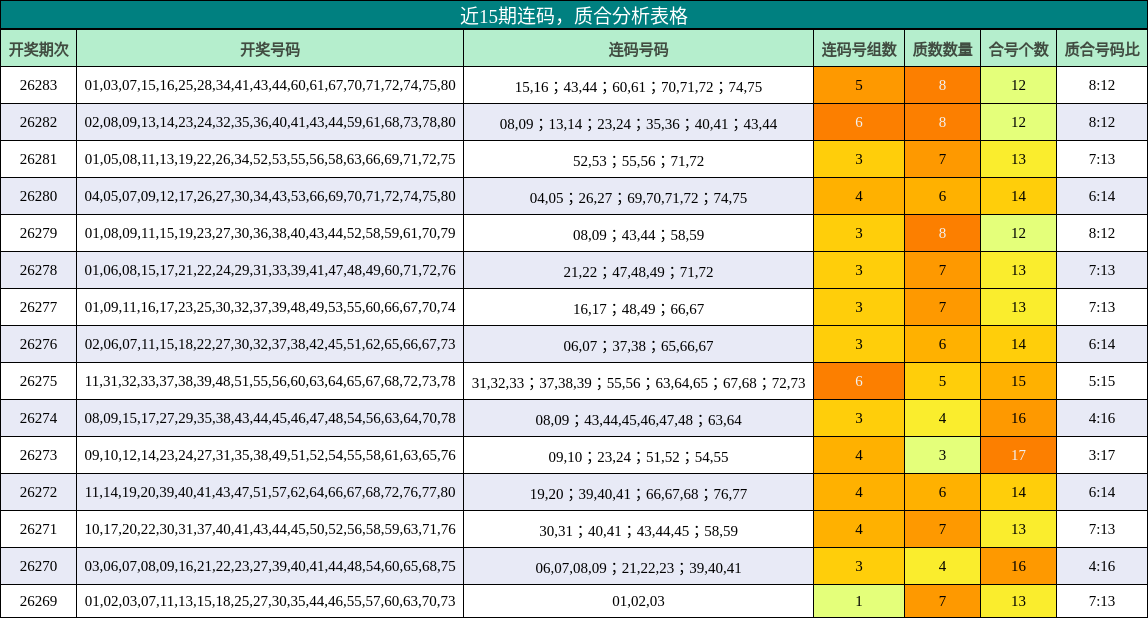The width and height of the screenshot is (1148, 618).
Task: Click consecutive numbers 08,09；43,44；58,59
Action: [x=638, y=234]
